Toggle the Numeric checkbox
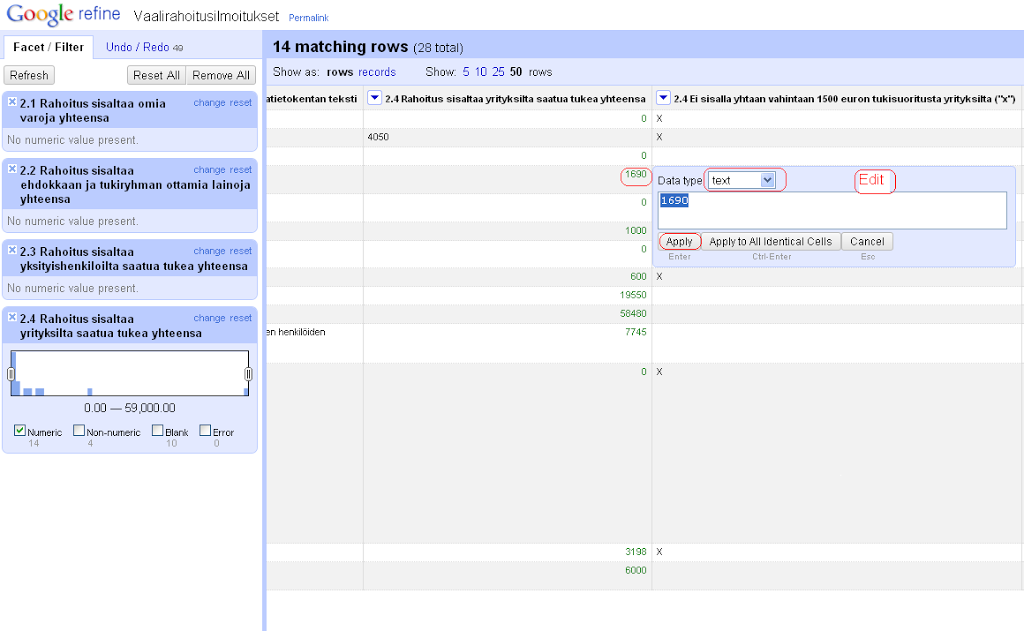 point(21,431)
